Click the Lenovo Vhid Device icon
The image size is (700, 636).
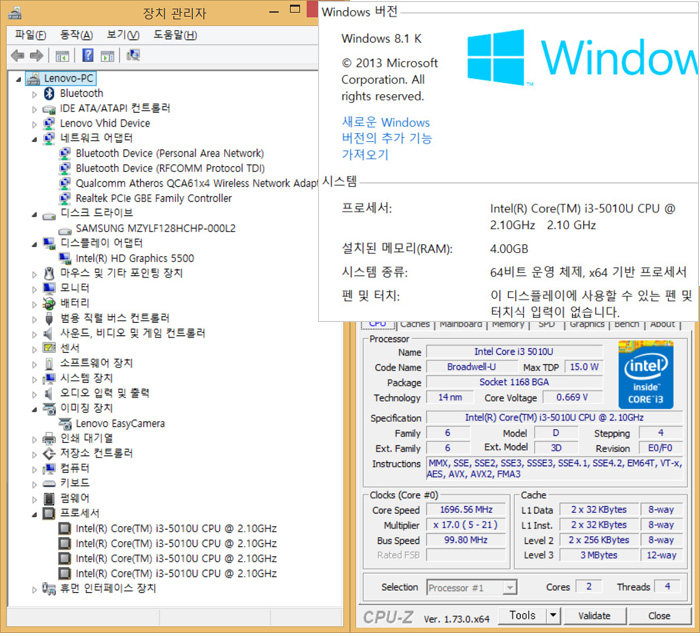[49, 124]
